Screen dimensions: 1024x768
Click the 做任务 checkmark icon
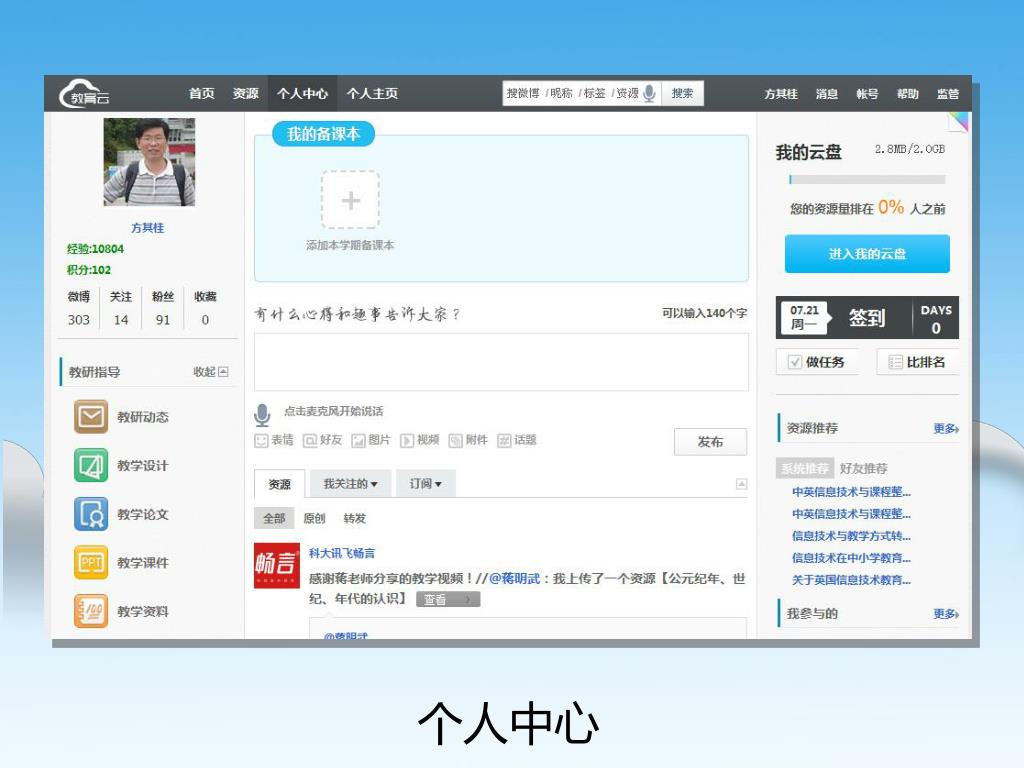pos(795,362)
